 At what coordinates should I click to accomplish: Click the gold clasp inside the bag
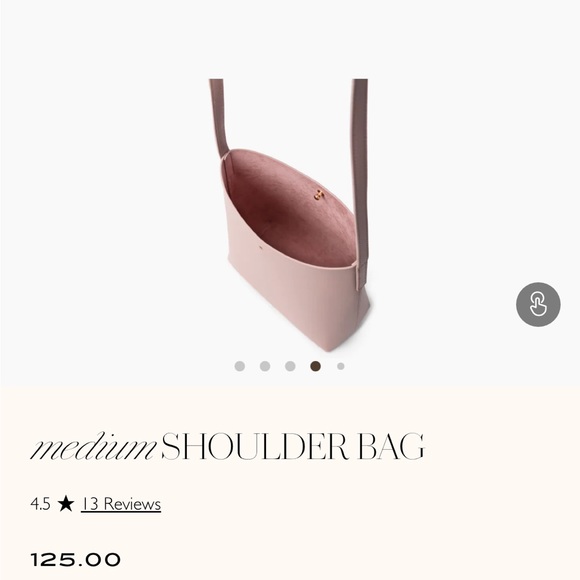[318, 194]
